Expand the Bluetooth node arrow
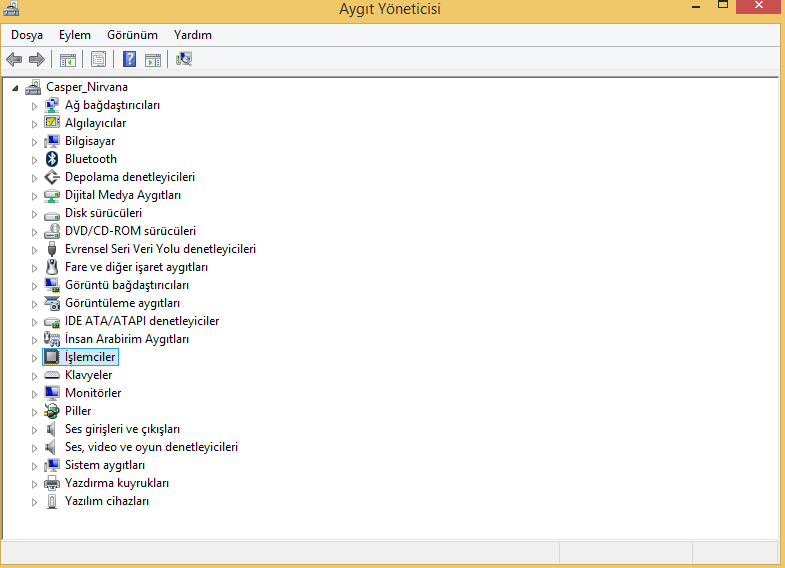Image resolution: width=785 pixels, height=568 pixels. 34,160
